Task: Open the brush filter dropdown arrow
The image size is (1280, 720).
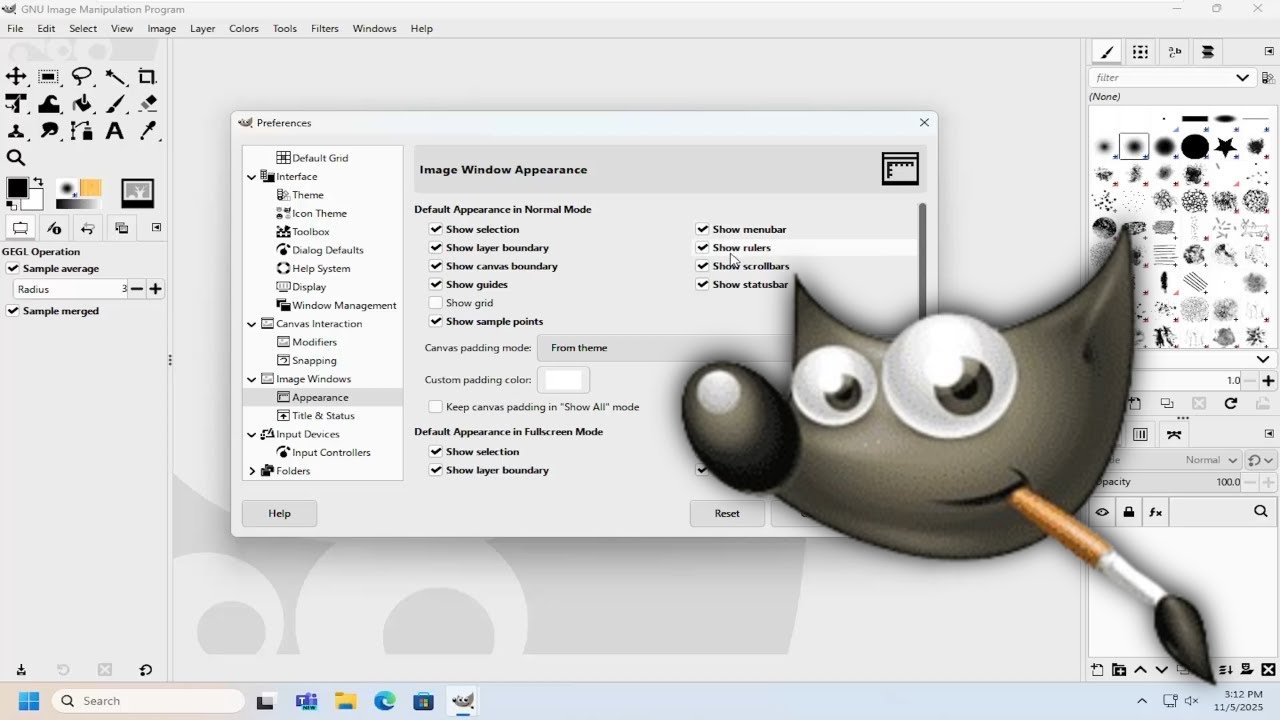Action: point(1242,78)
